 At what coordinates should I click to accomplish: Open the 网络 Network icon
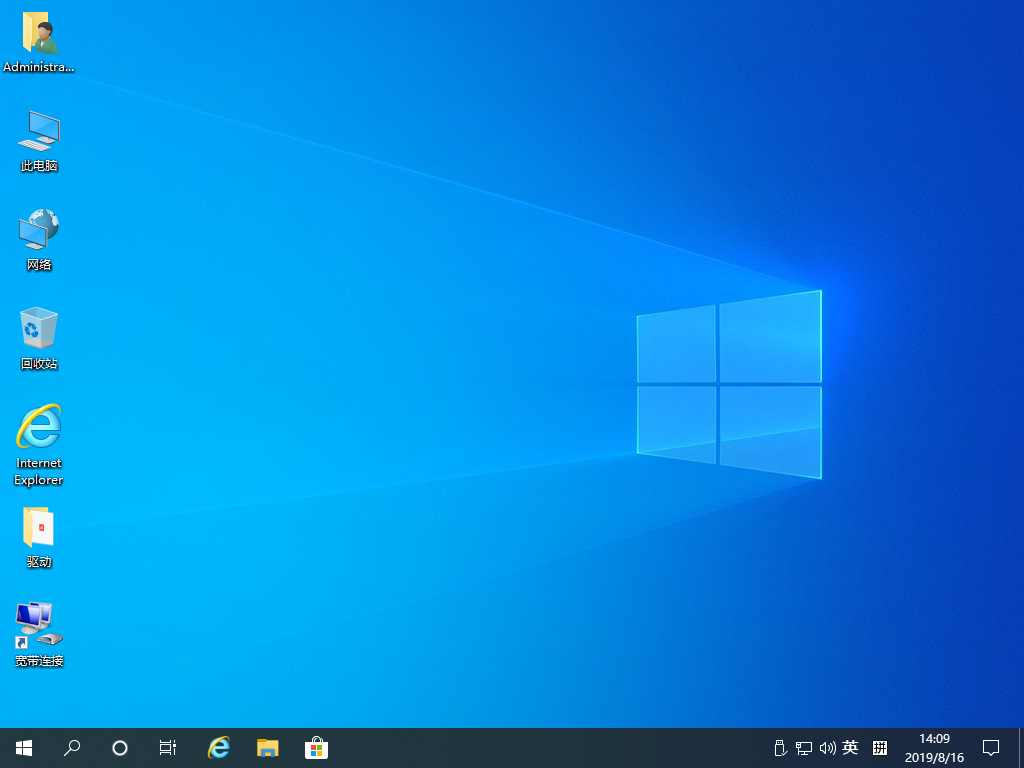38,238
